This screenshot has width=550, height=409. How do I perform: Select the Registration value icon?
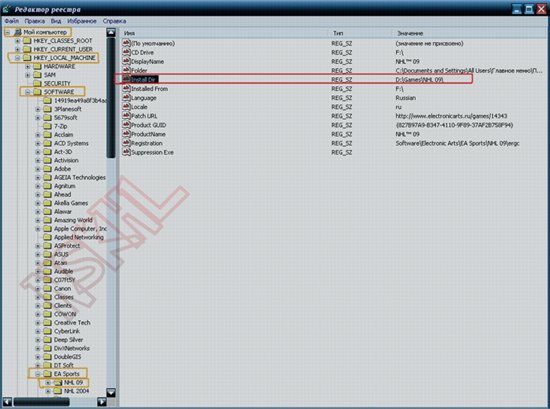pos(126,143)
